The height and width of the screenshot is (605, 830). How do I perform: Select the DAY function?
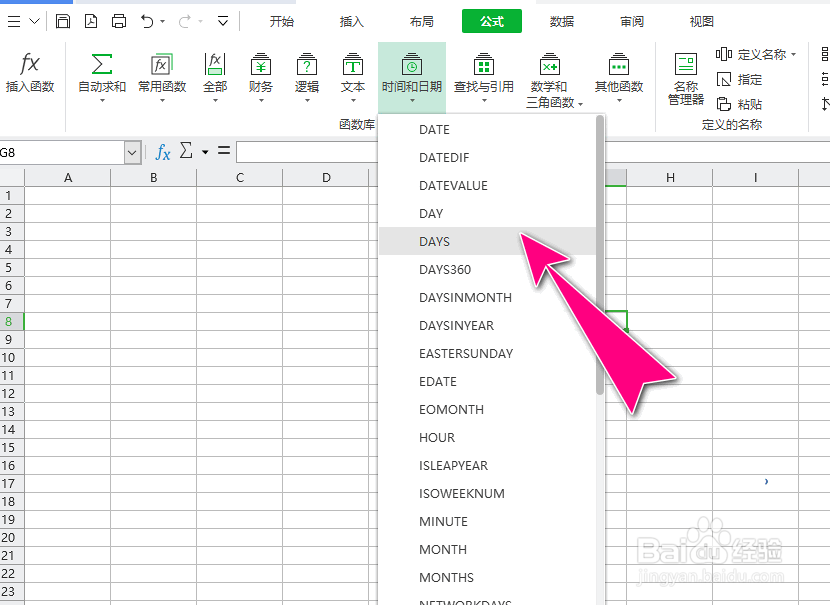[487, 214]
